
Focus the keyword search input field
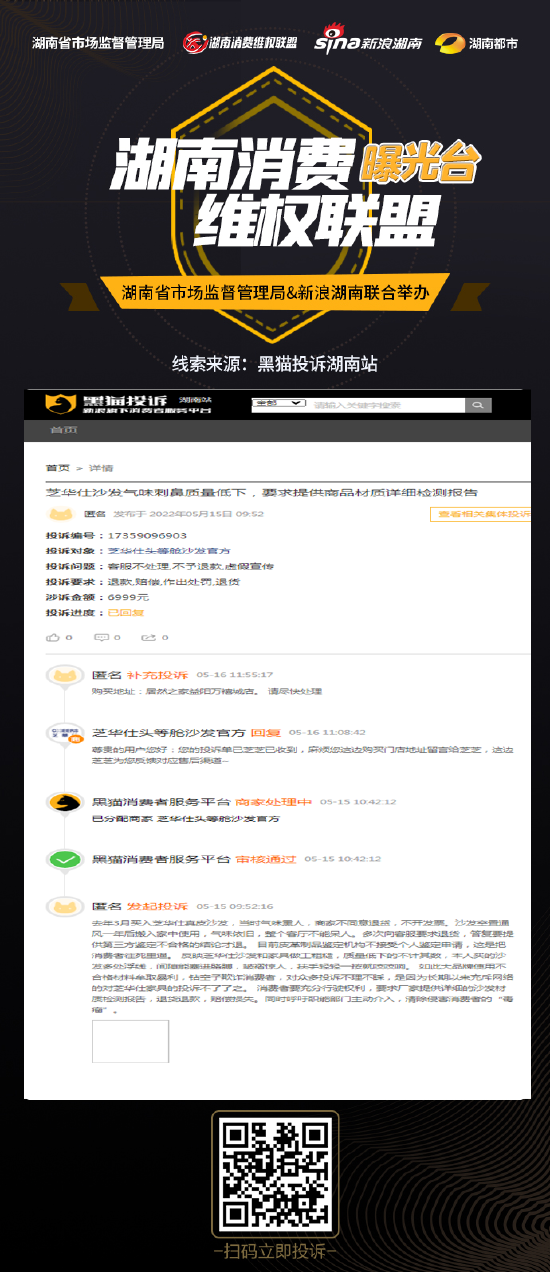387,405
